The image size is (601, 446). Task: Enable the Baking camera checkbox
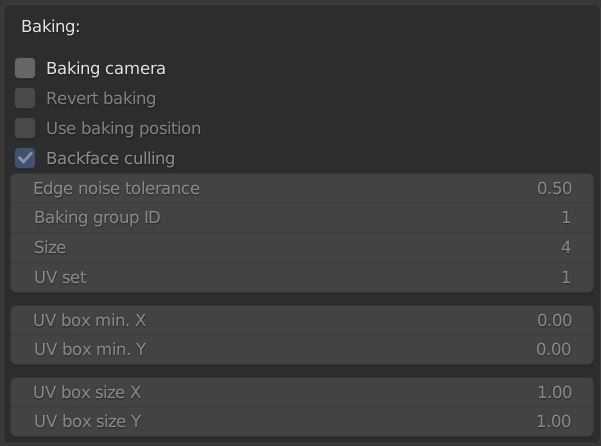pyautogui.click(x=25, y=68)
